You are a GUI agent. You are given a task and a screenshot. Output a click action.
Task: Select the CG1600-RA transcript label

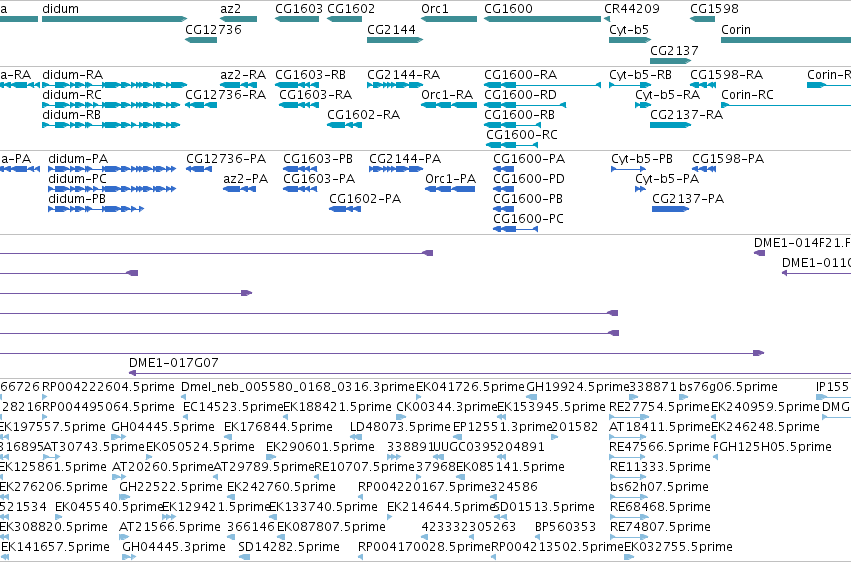(x=520, y=75)
